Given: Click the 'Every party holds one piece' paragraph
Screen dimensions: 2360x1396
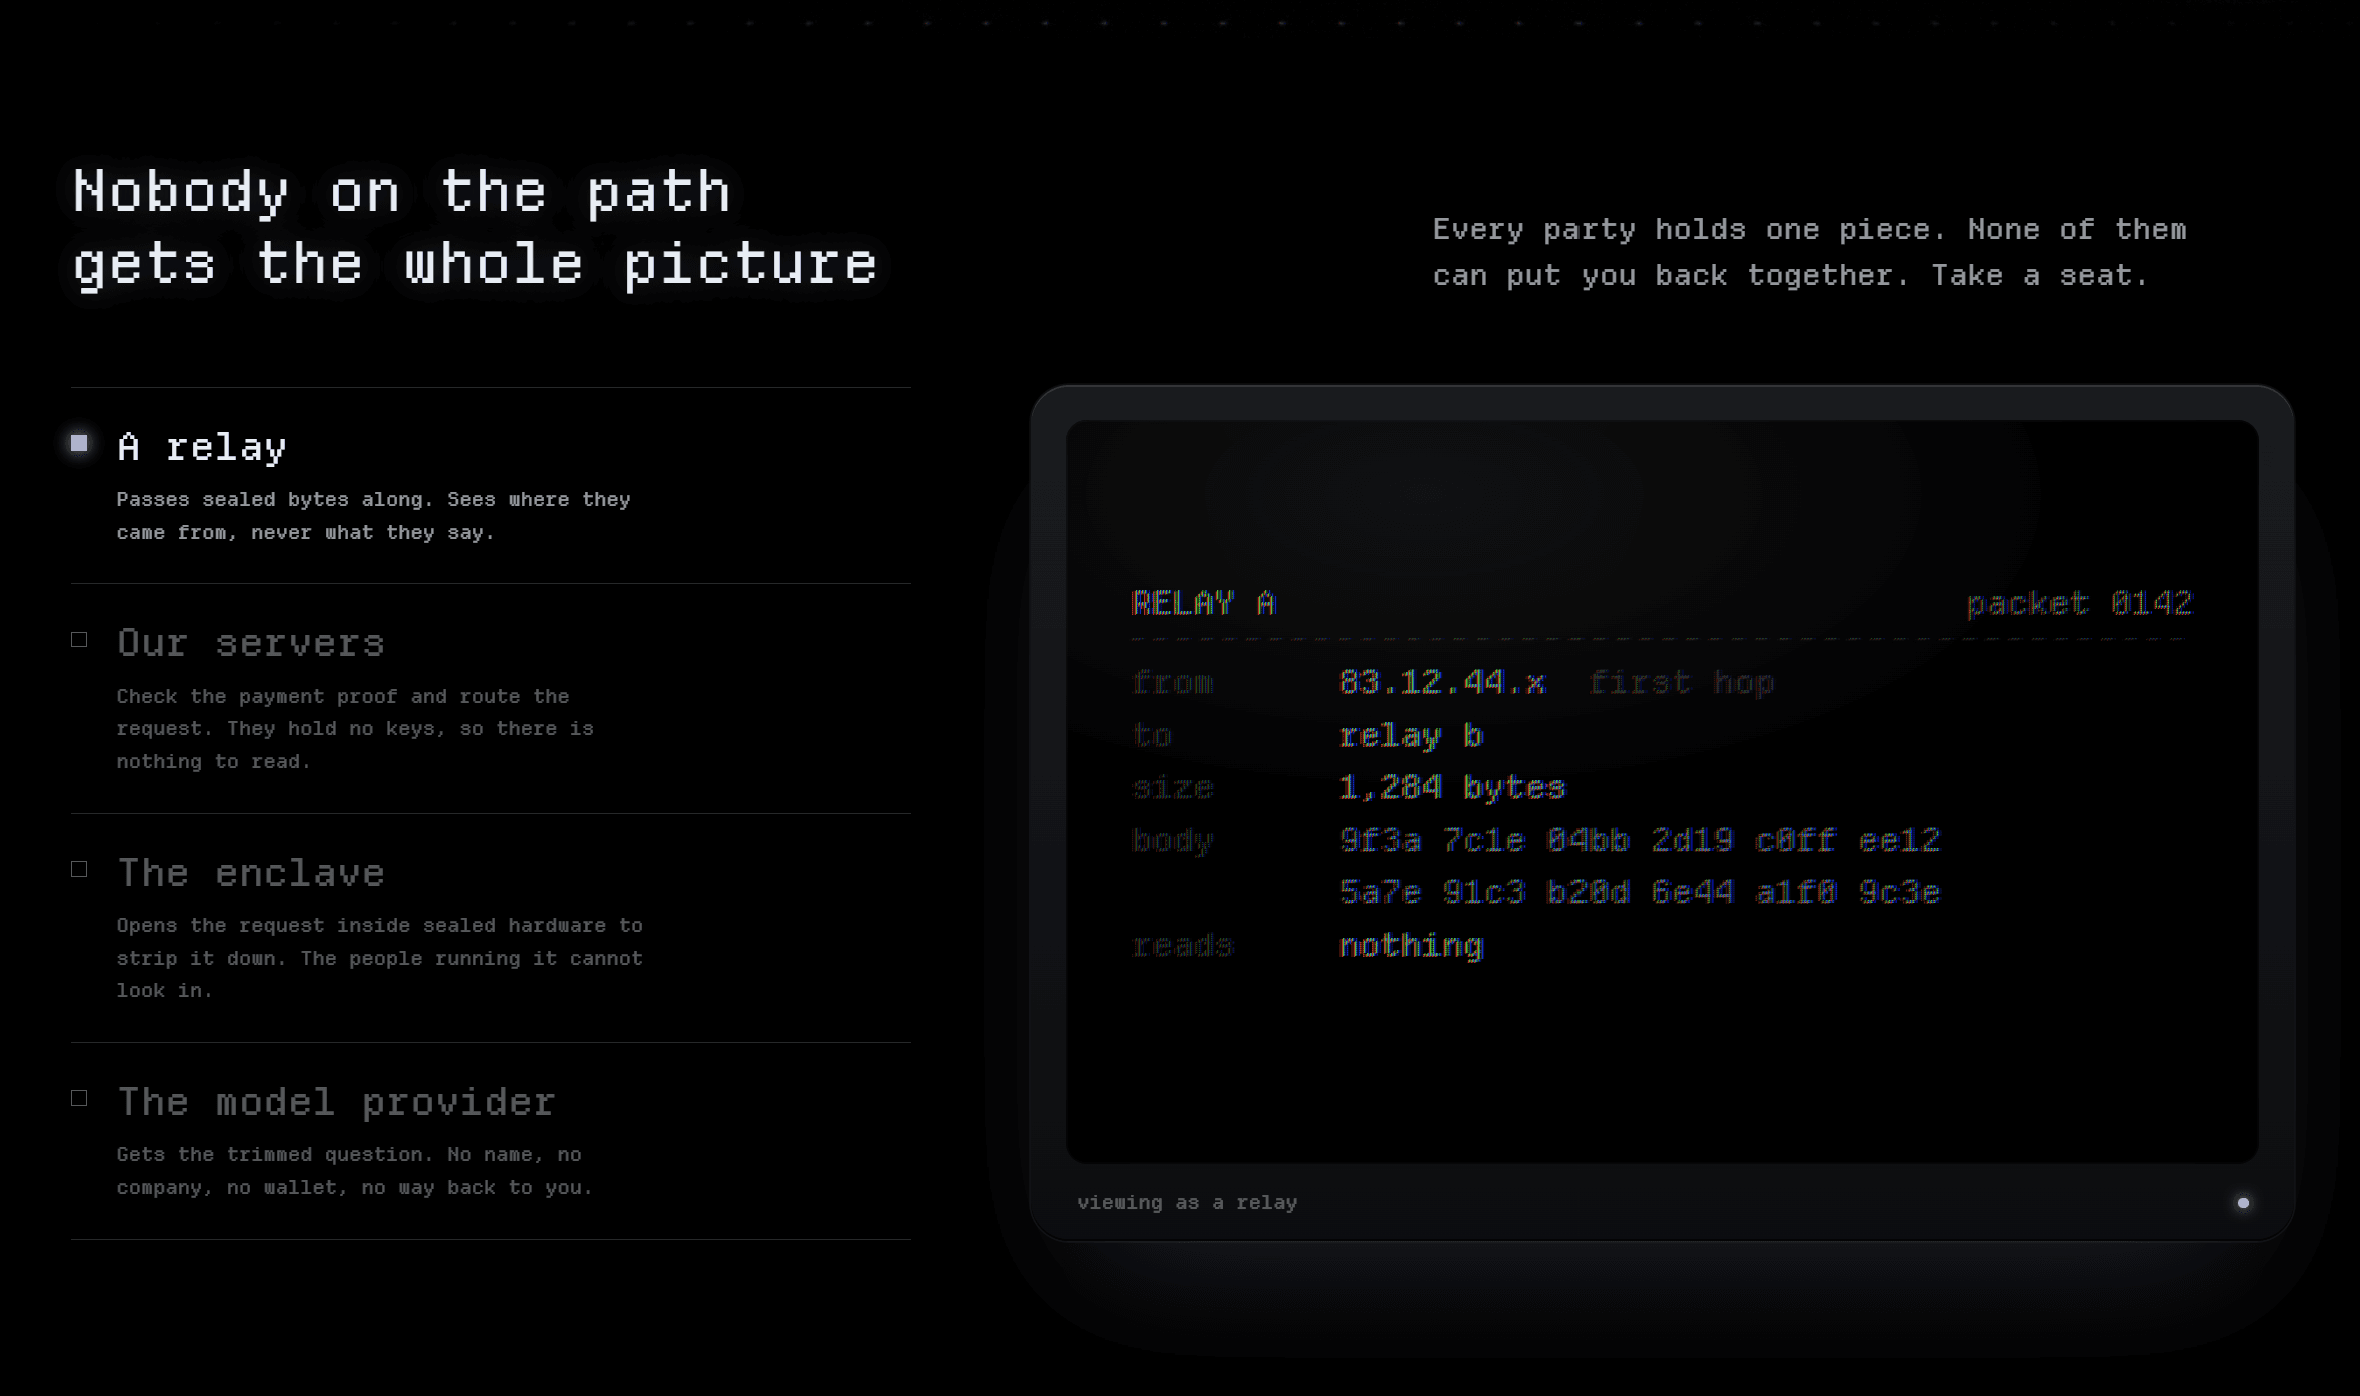Looking at the screenshot, I should [1810, 252].
